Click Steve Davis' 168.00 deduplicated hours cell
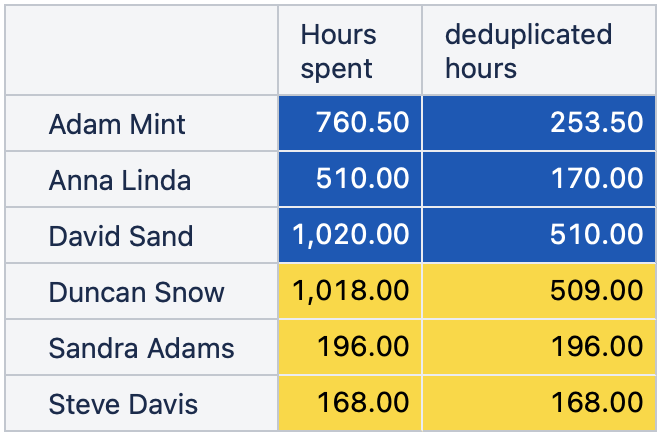Image resolution: width=664 pixels, height=444 pixels. pos(539,403)
